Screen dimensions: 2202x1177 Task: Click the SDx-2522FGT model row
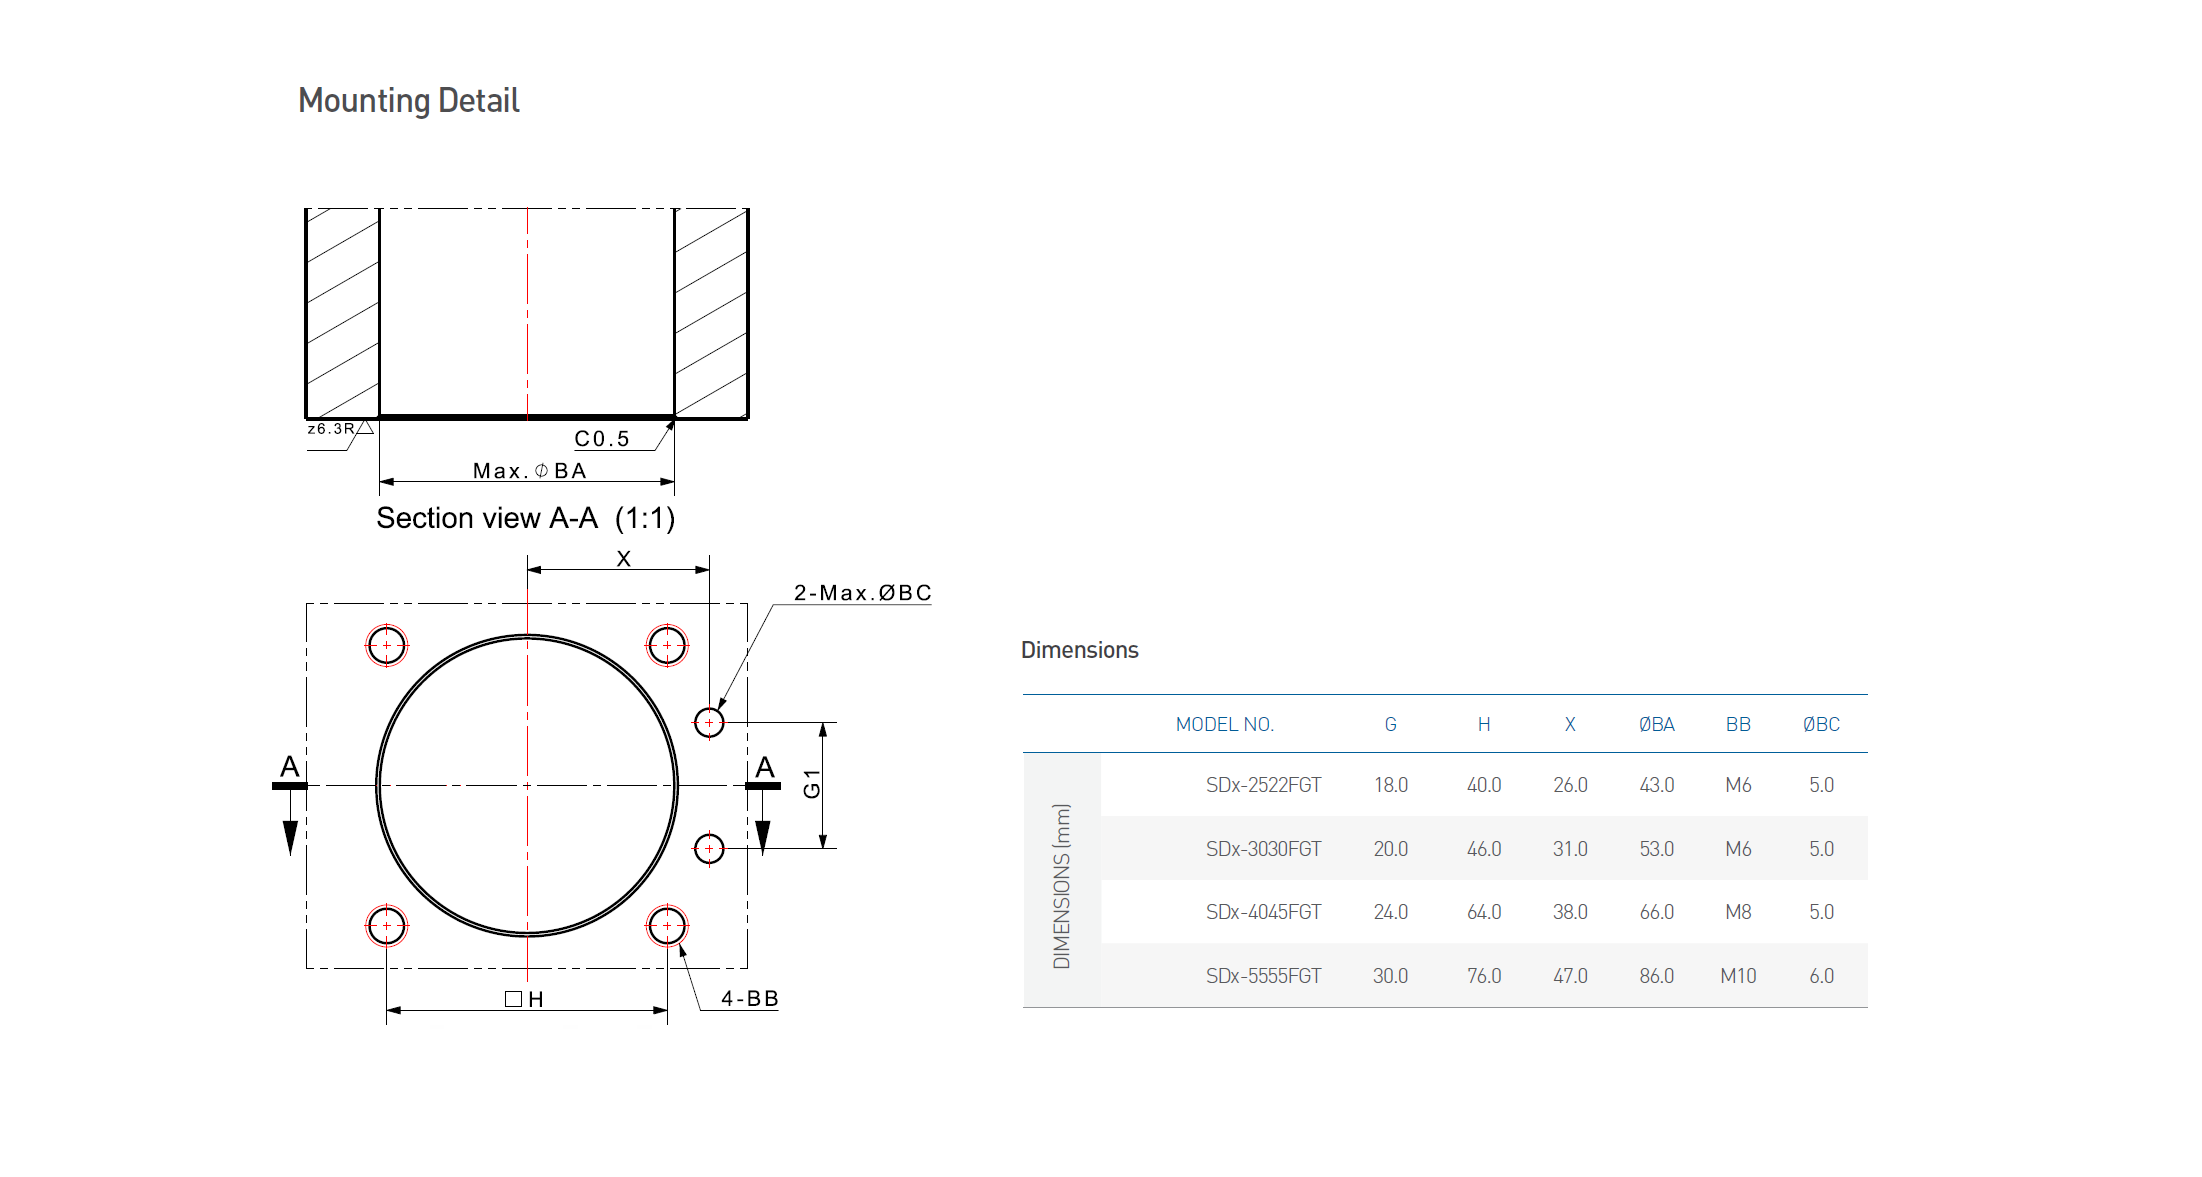1262,785
